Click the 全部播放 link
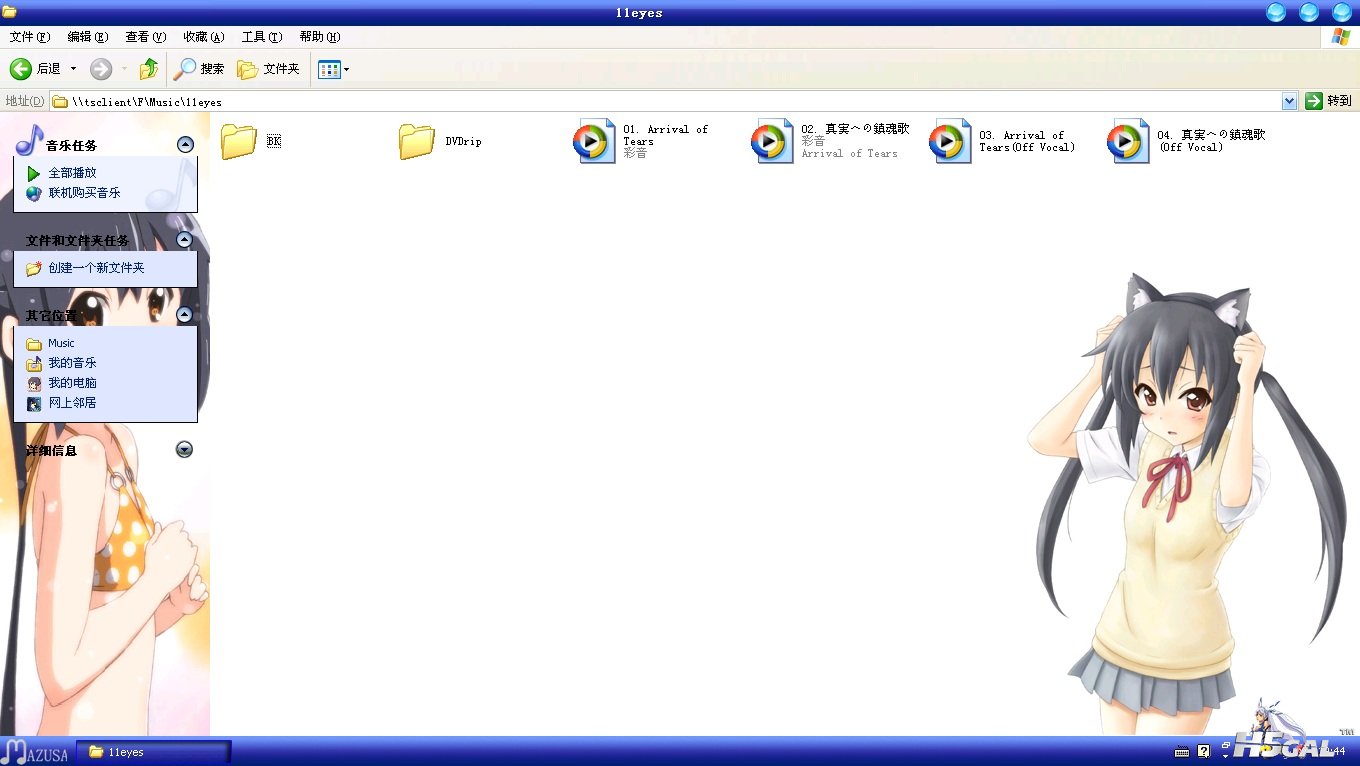 pyautogui.click(x=72, y=173)
